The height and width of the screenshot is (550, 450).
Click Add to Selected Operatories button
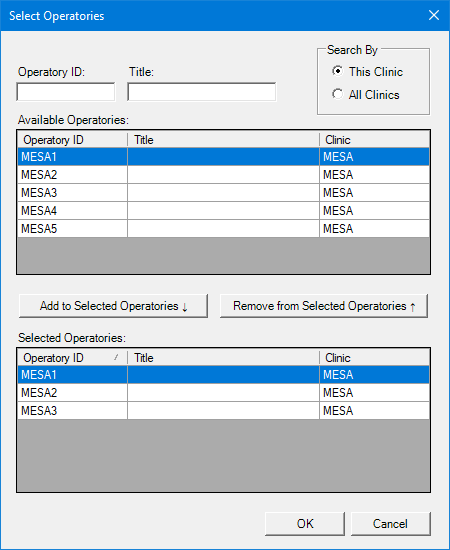pos(113,306)
